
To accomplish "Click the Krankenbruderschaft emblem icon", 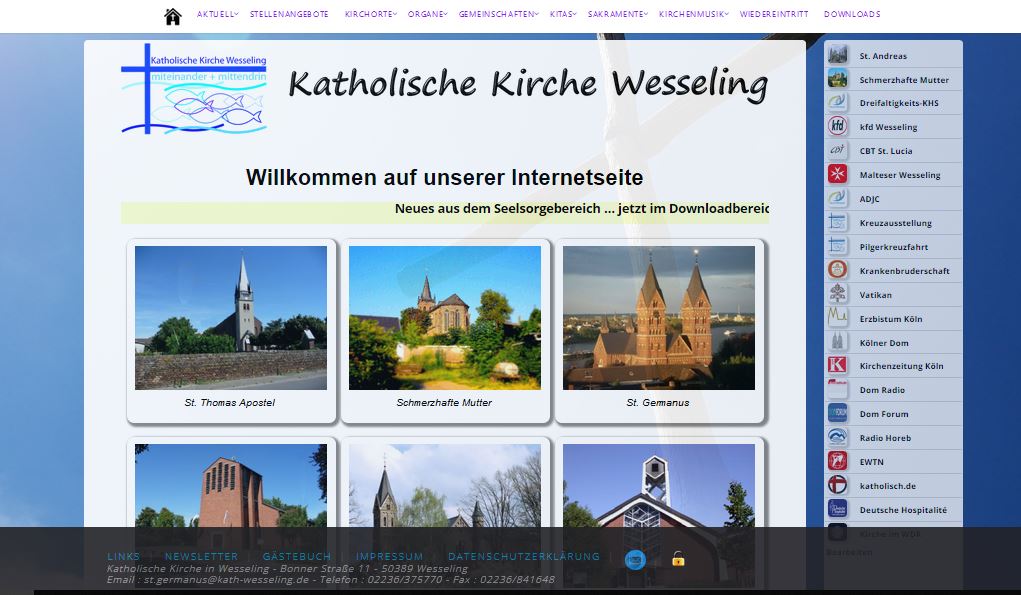I will coord(837,270).
